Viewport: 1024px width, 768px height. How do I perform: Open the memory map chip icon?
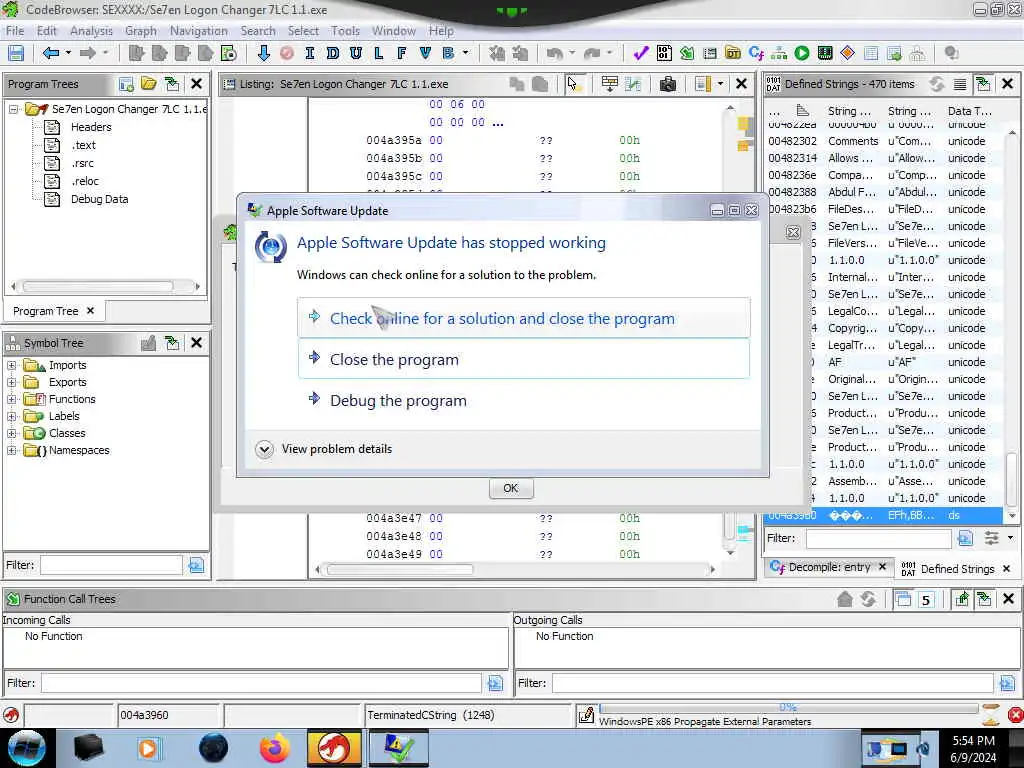click(x=825, y=53)
